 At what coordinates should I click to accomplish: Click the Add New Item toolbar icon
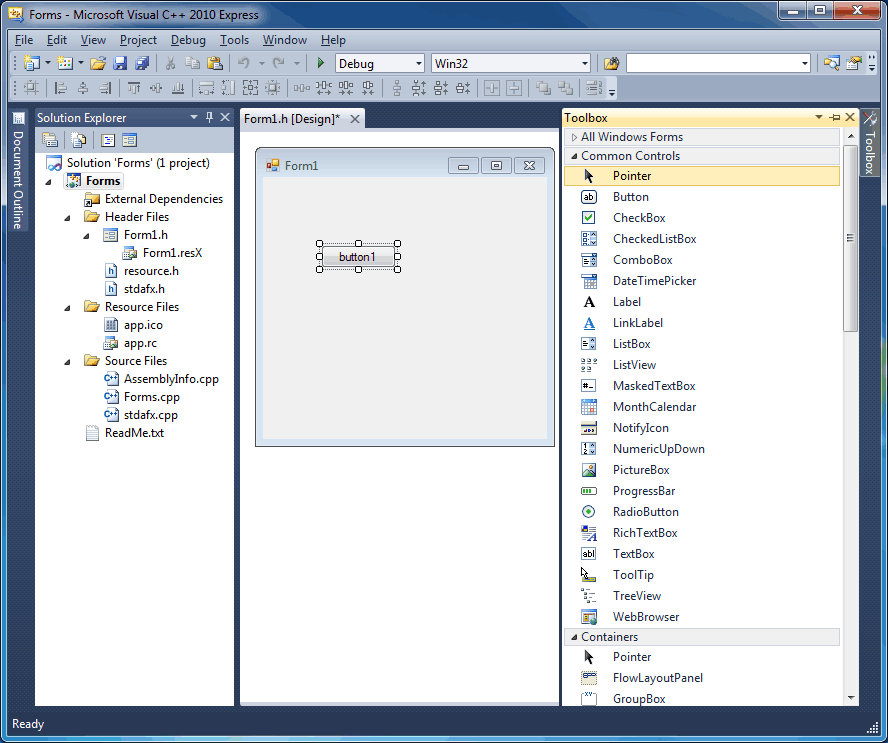tap(65, 63)
